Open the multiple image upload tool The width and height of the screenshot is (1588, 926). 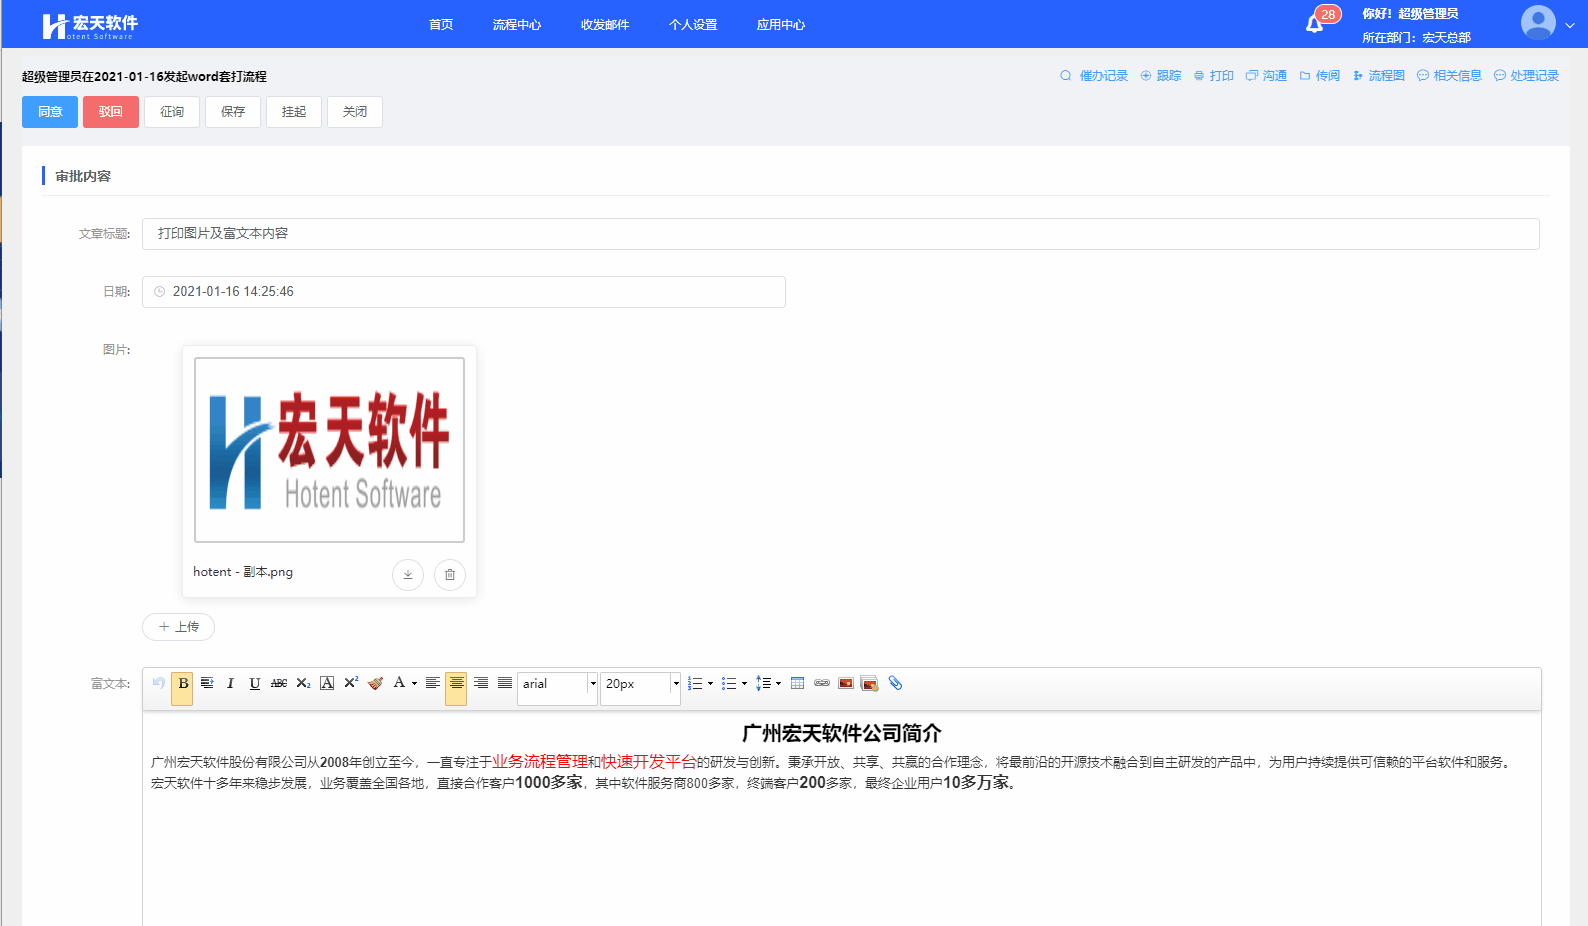click(870, 683)
